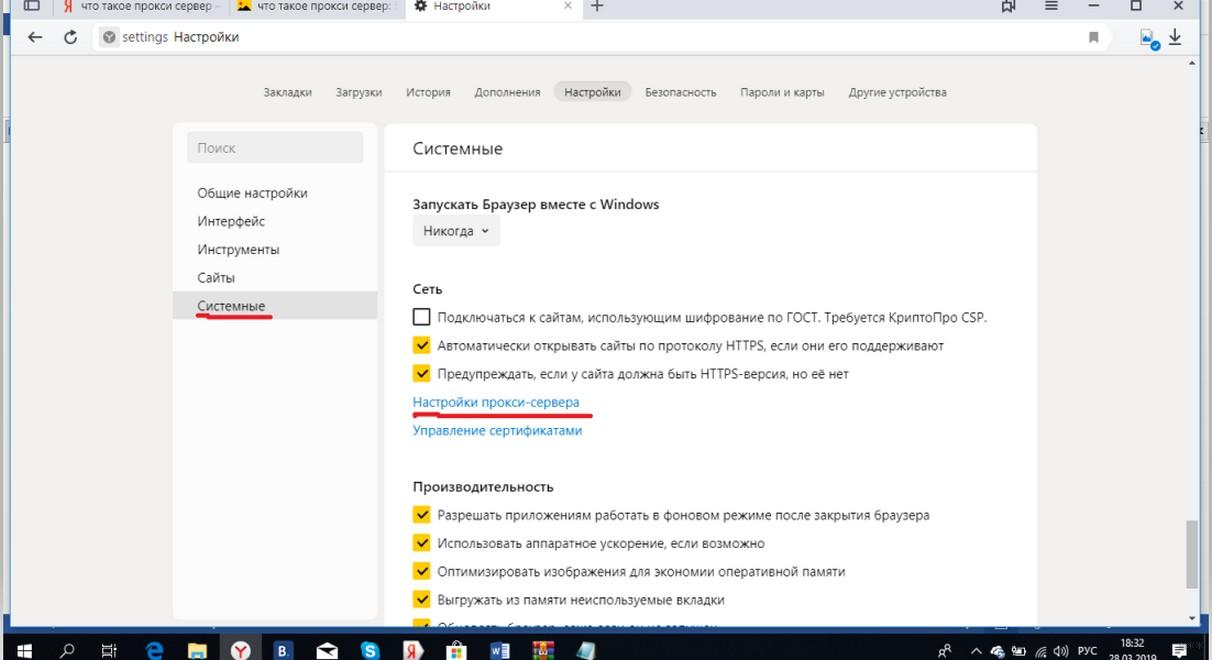Open the notification center icon
Image resolution: width=1212 pixels, height=660 pixels.
pyautogui.click(x=1179, y=651)
